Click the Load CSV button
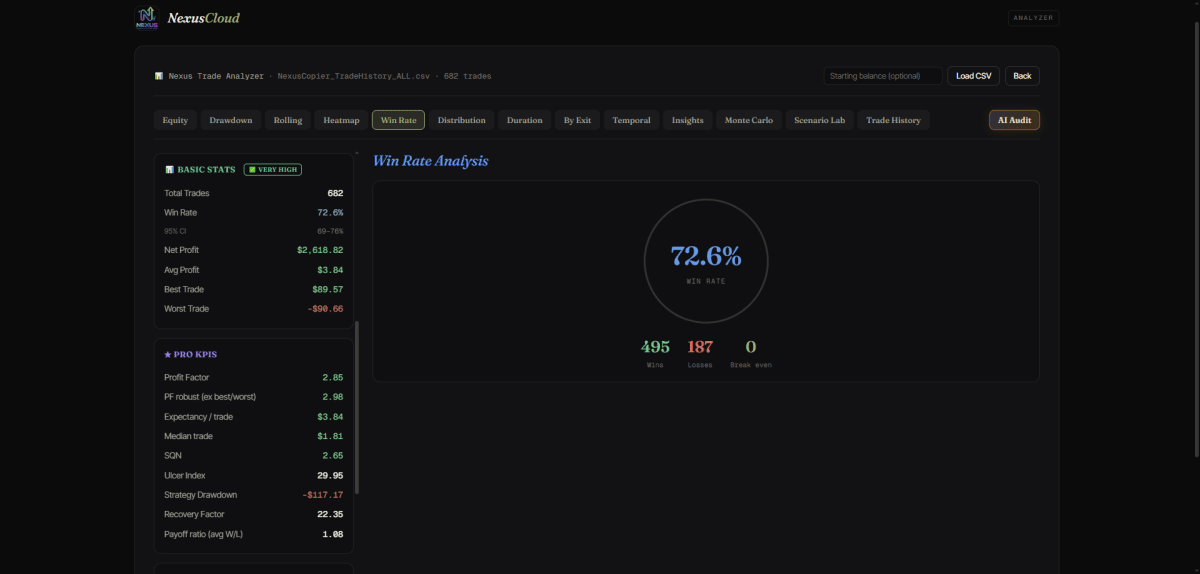 point(973,76)
